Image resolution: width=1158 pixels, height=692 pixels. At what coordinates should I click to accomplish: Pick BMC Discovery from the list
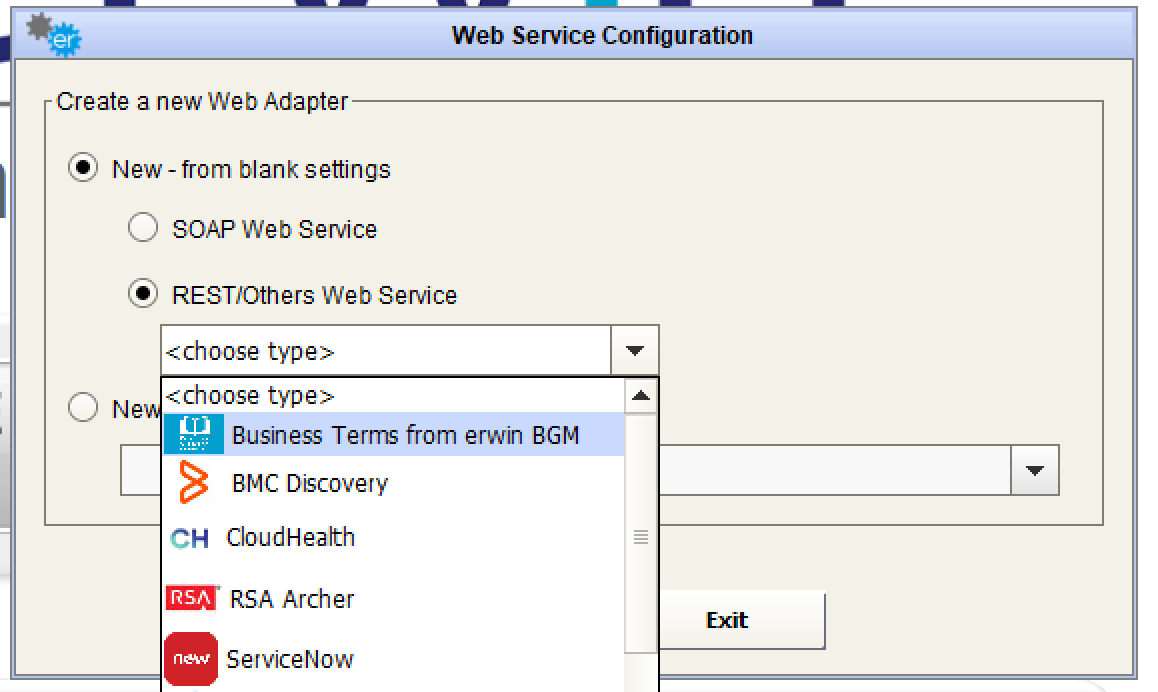pyautogui.click(x=309, y=483)
